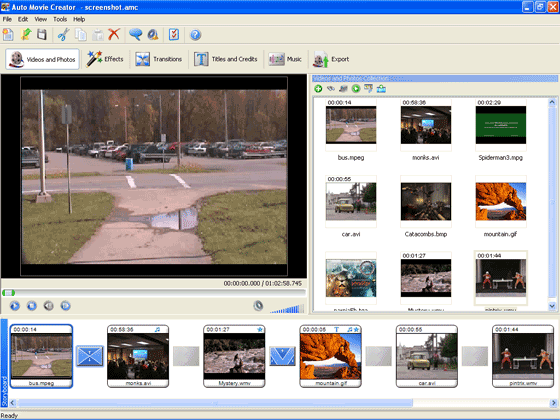Open the View menu
Image resolution: width=560 pixels, height=420 pixels.
pyautogui.click(x=40, y=19)
